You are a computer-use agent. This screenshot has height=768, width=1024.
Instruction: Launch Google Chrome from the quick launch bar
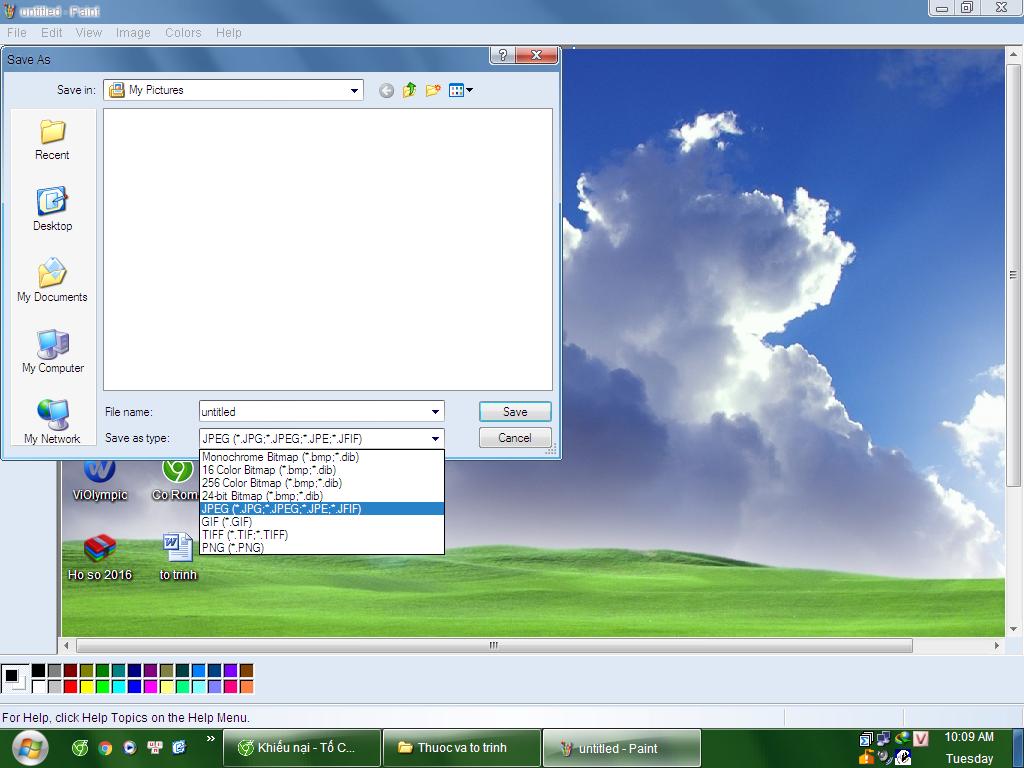tap(105, 747)
